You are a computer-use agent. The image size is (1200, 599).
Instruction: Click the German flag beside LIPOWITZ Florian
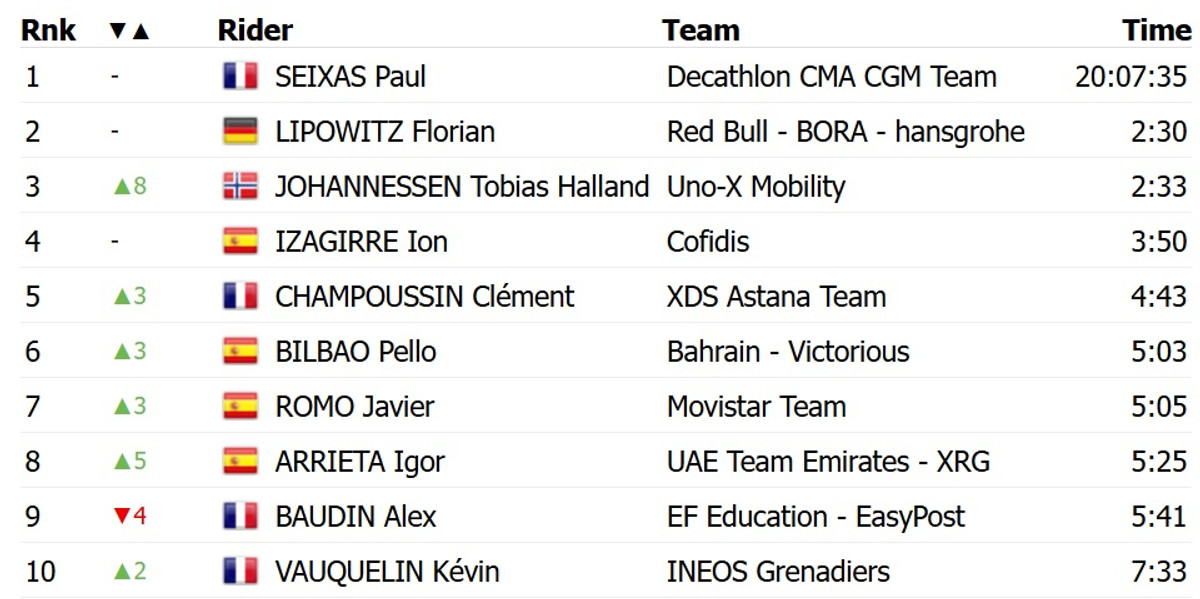(240, 132)
